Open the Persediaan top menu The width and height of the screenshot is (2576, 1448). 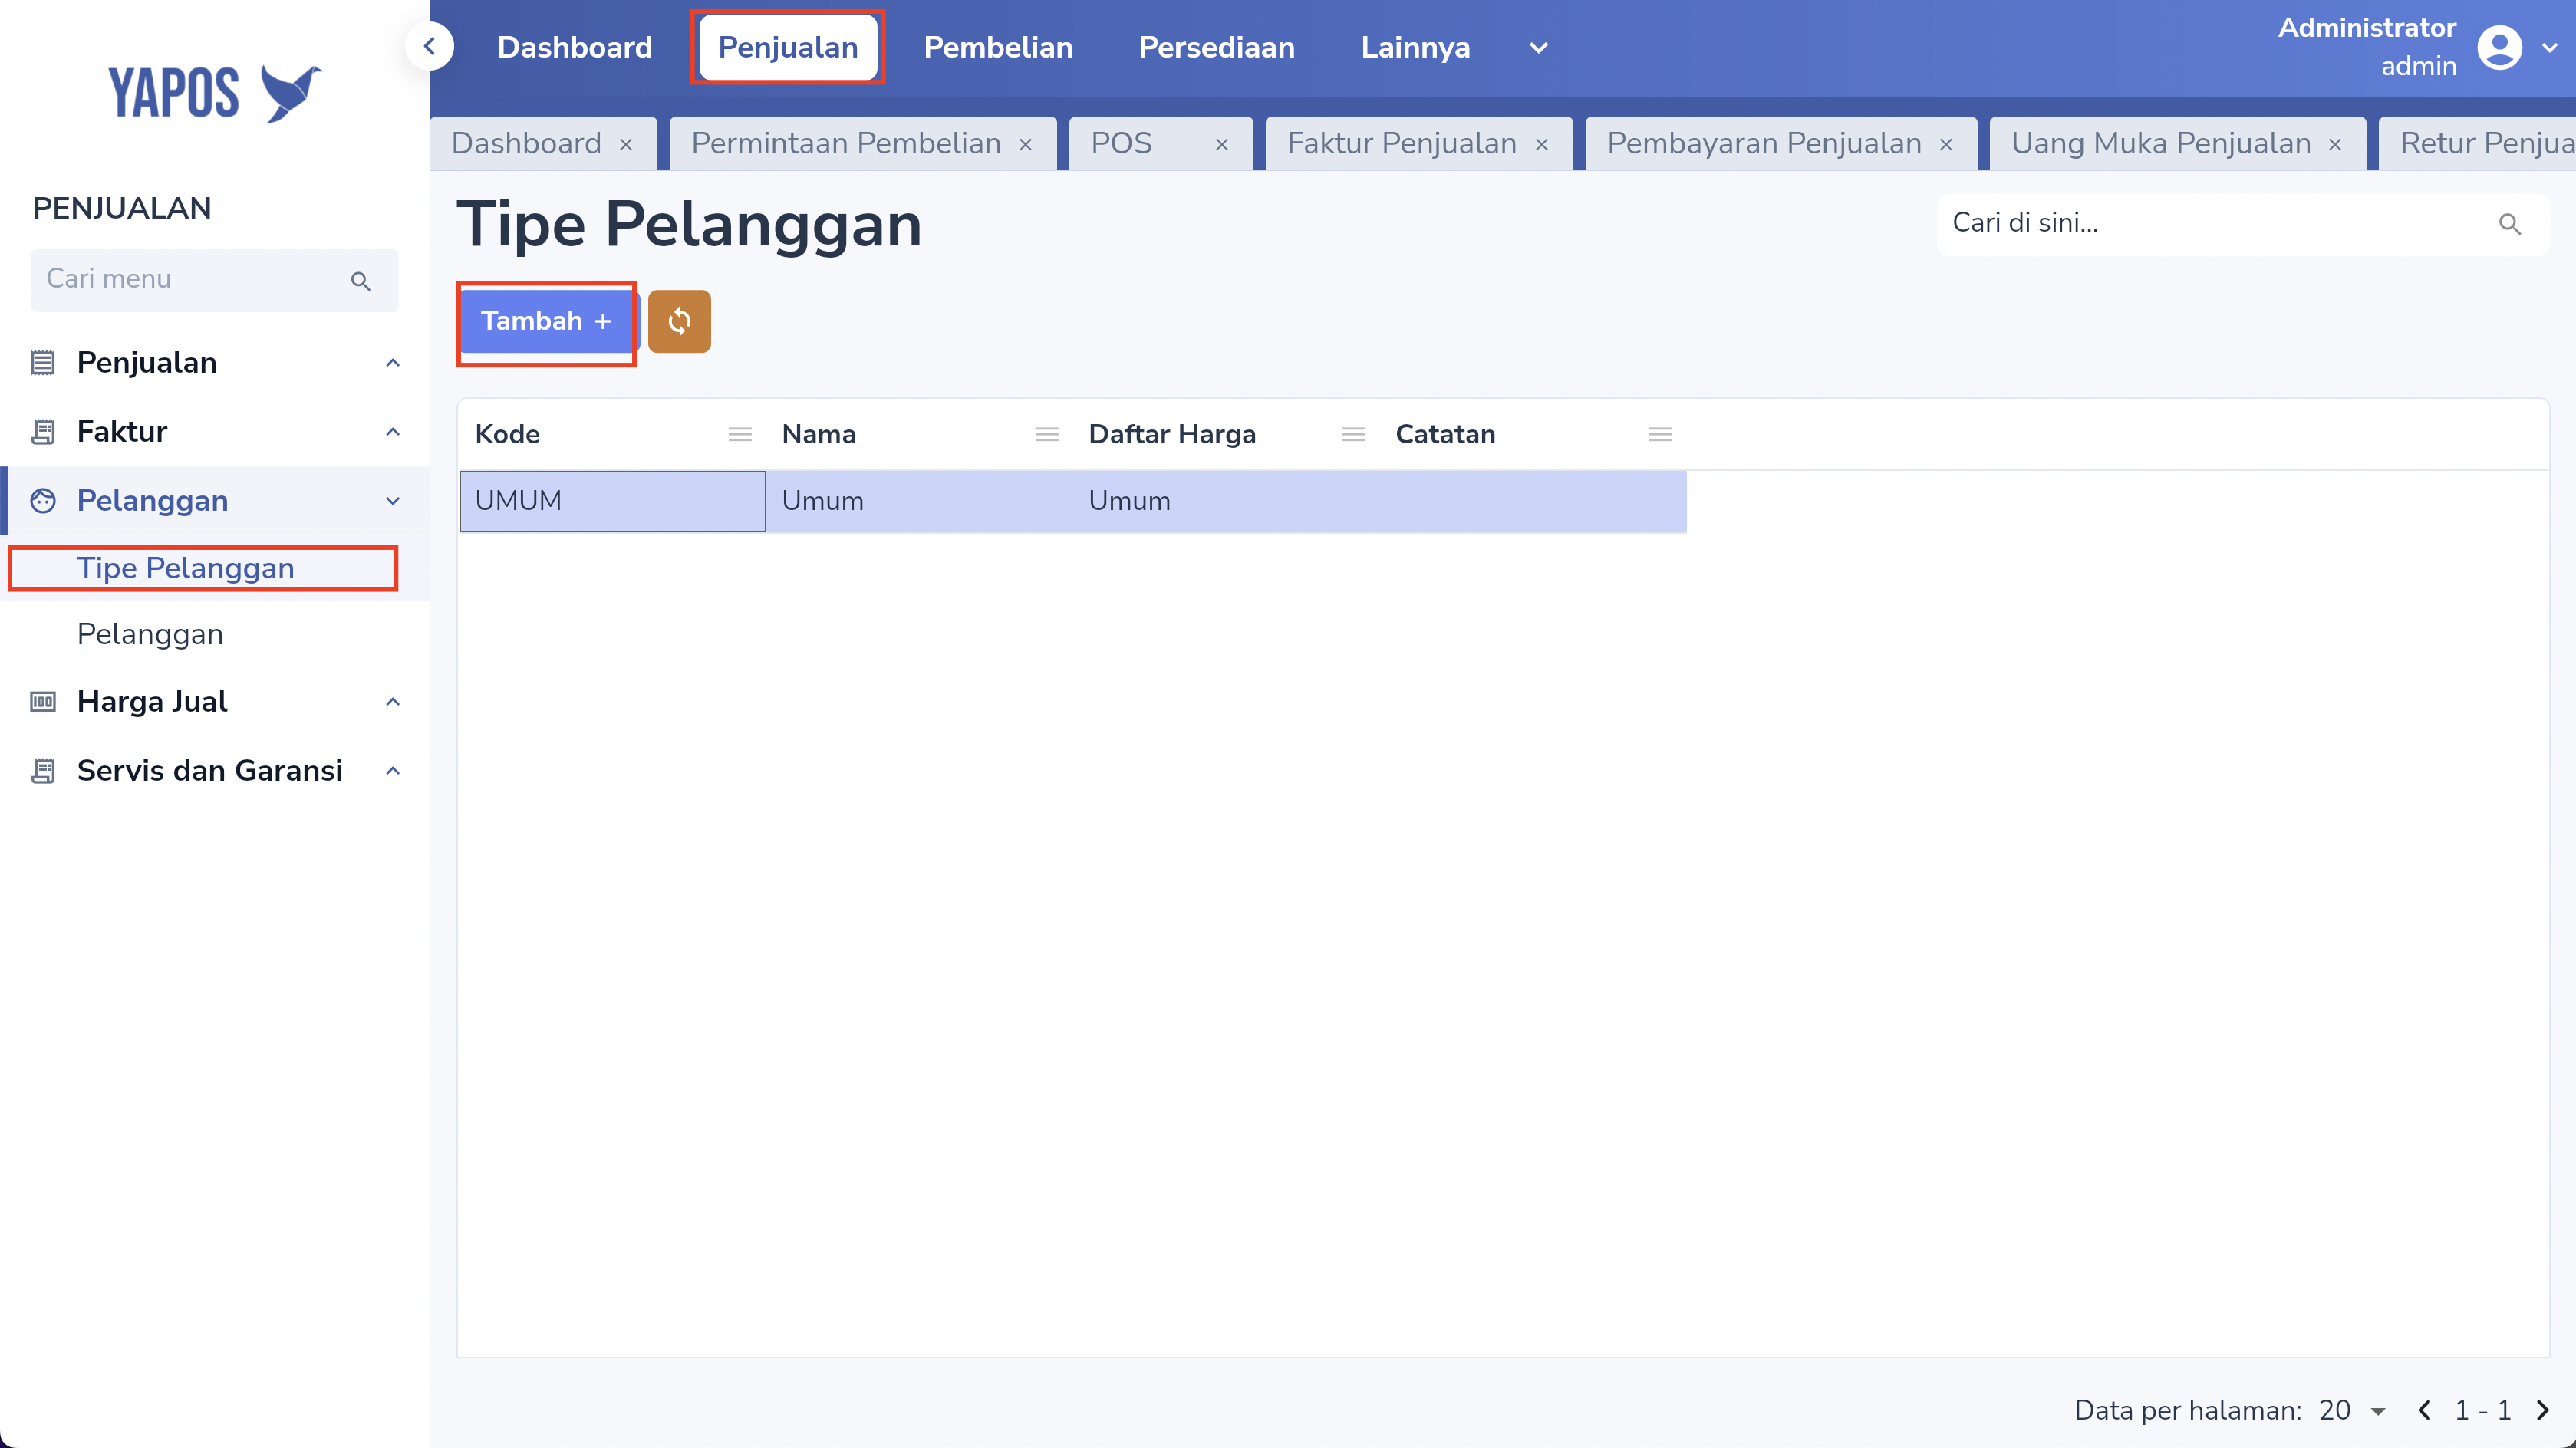coord(1216,47)
